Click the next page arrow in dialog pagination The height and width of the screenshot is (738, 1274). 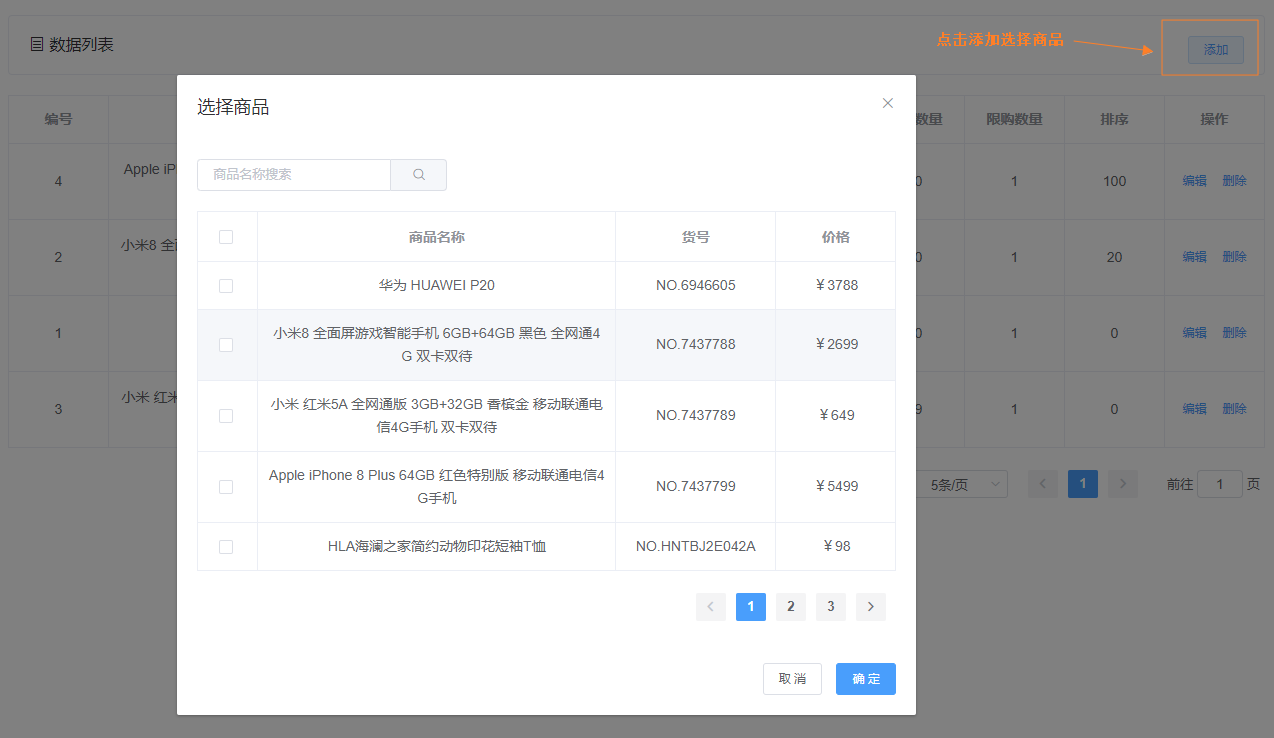(x=870, y=606)
